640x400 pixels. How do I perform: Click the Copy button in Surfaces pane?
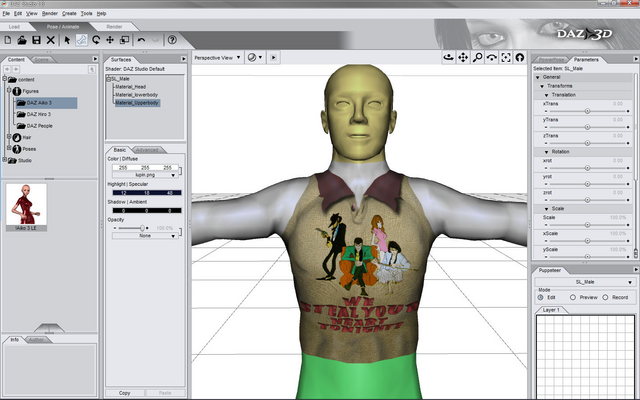[x=124, y=393]
